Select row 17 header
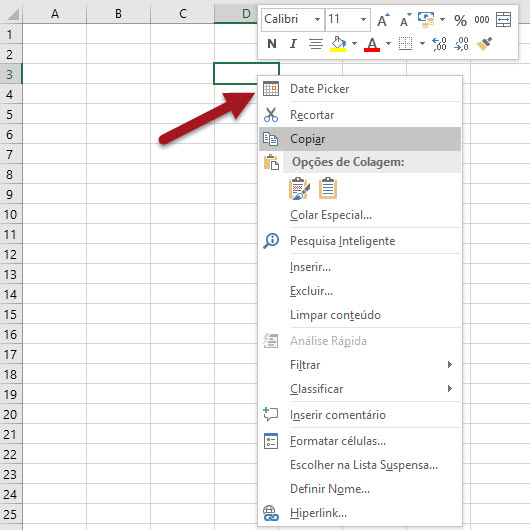The image size is (530, 530). [x=11, y=355]
